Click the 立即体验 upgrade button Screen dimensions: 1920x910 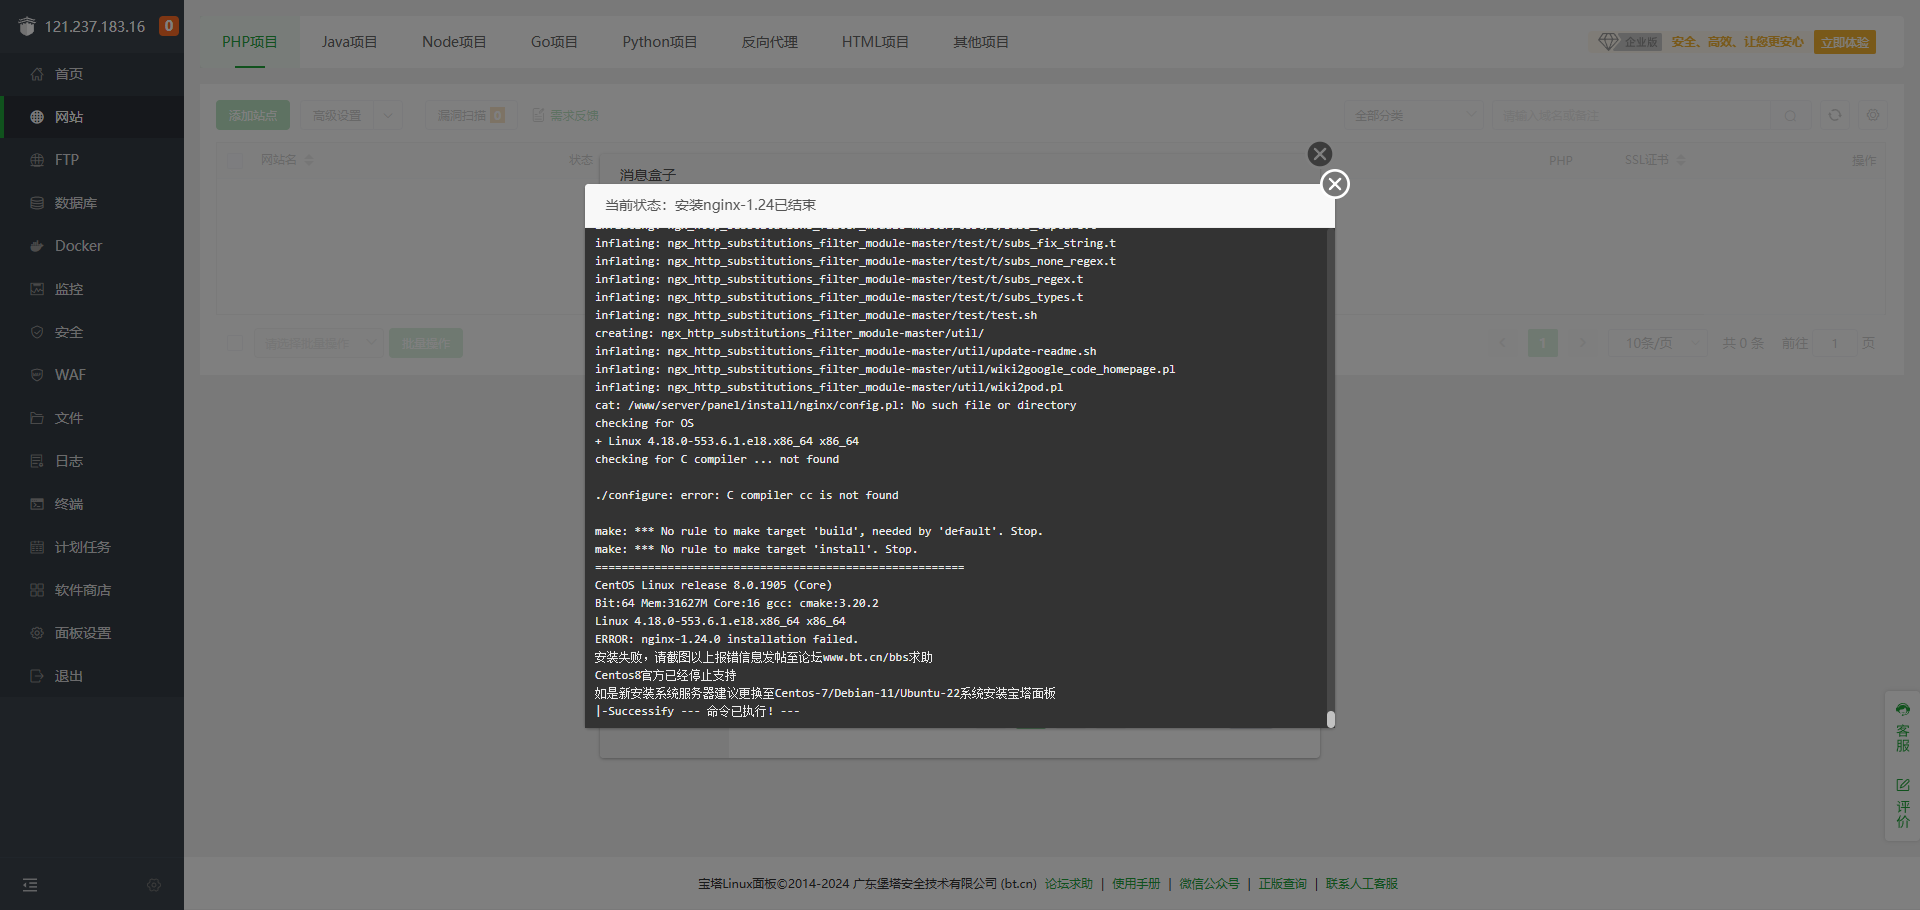tap(1845, 42)
